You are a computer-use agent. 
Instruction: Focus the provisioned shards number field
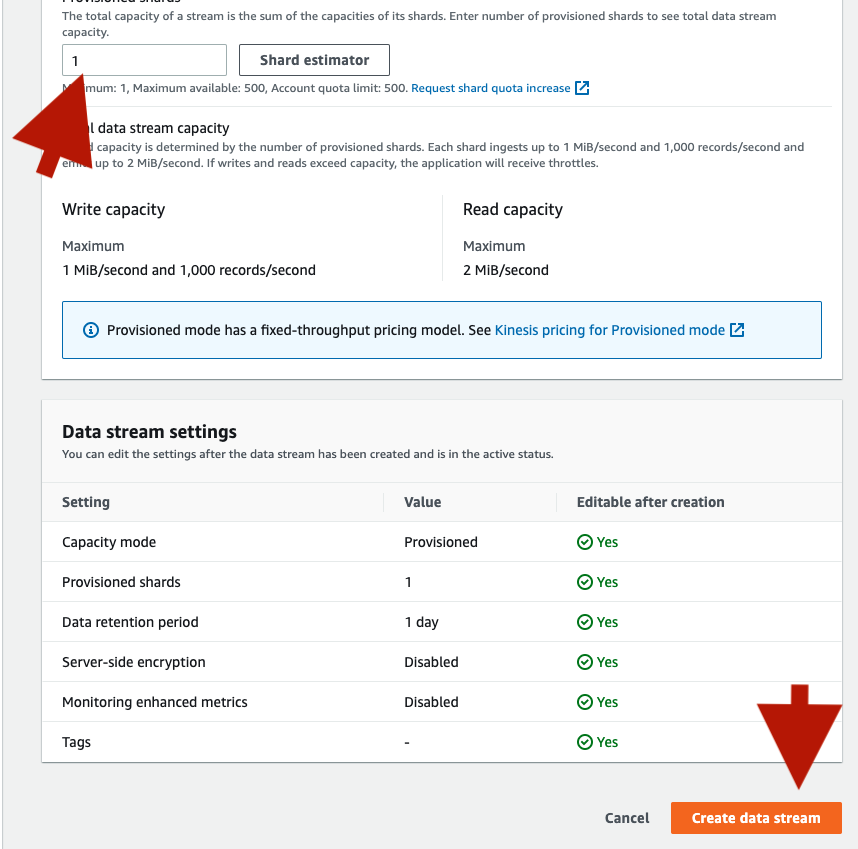tap(144, 60)
